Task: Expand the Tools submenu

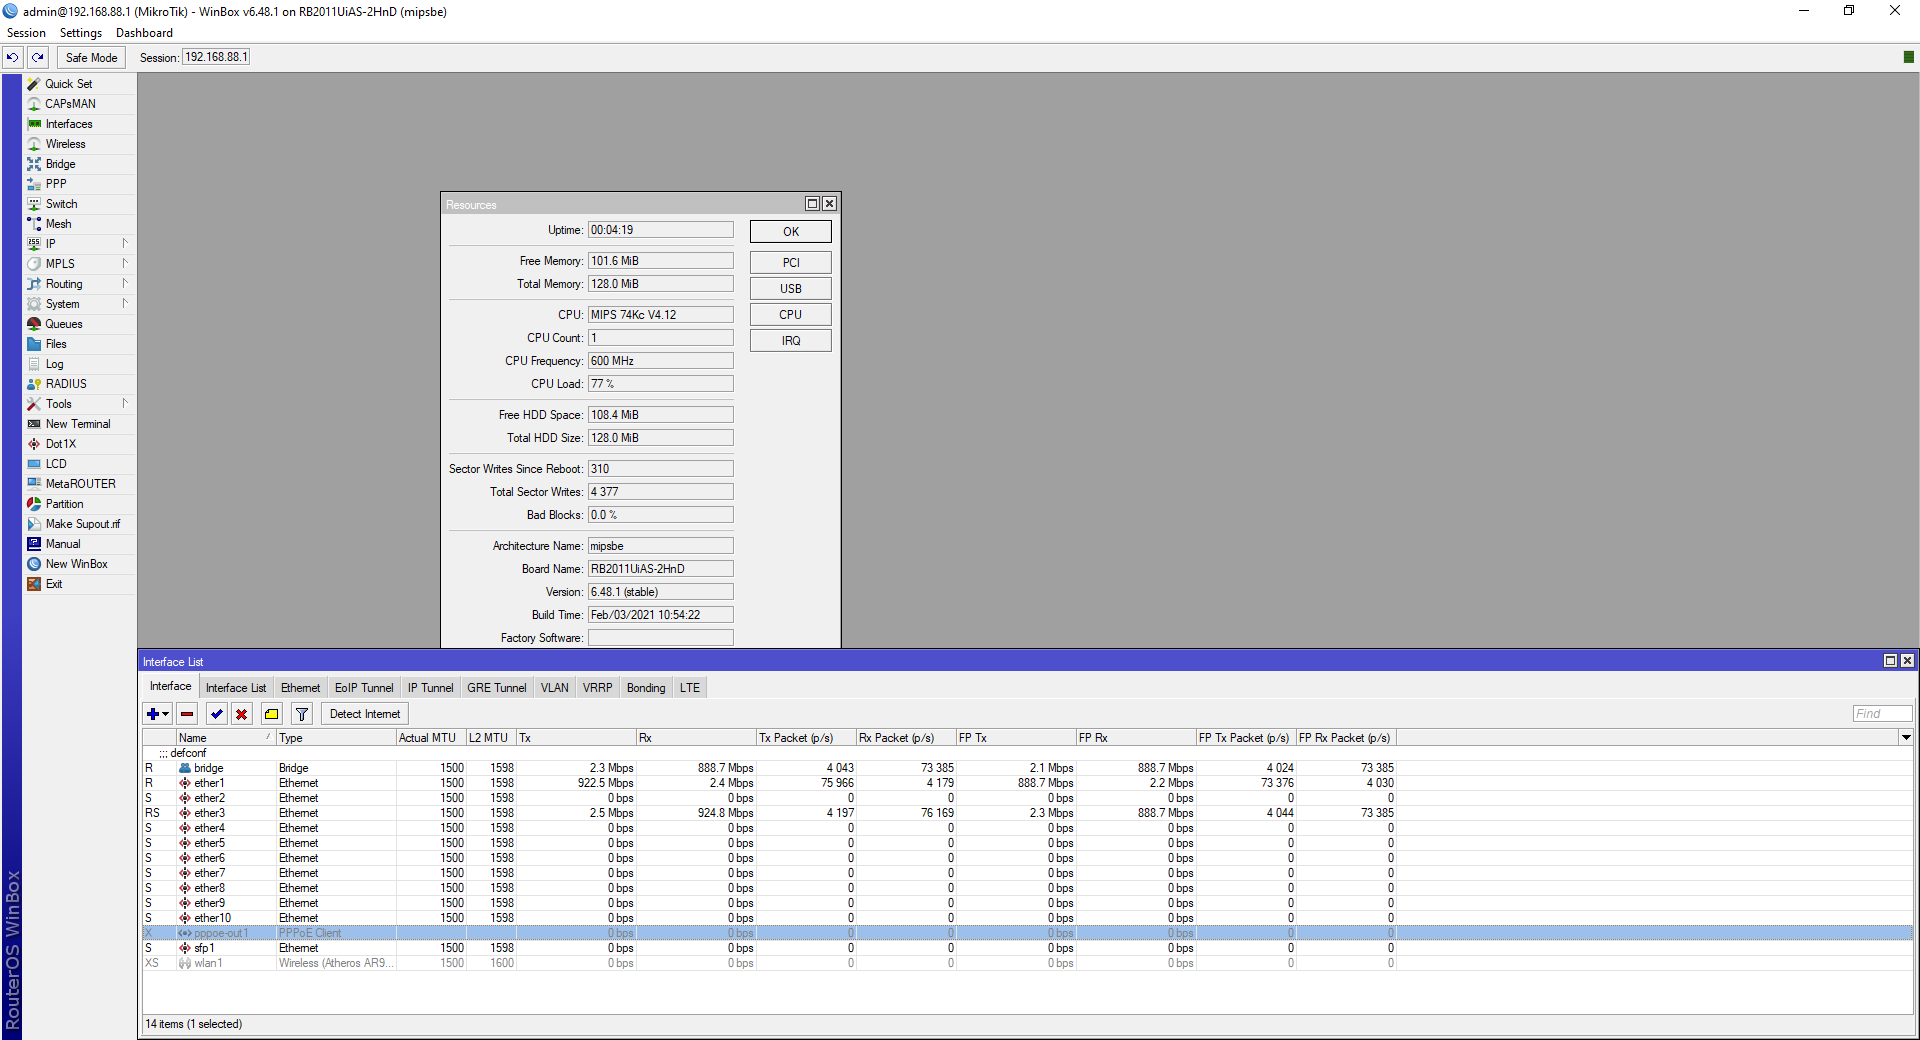Action: pos(80,404)
